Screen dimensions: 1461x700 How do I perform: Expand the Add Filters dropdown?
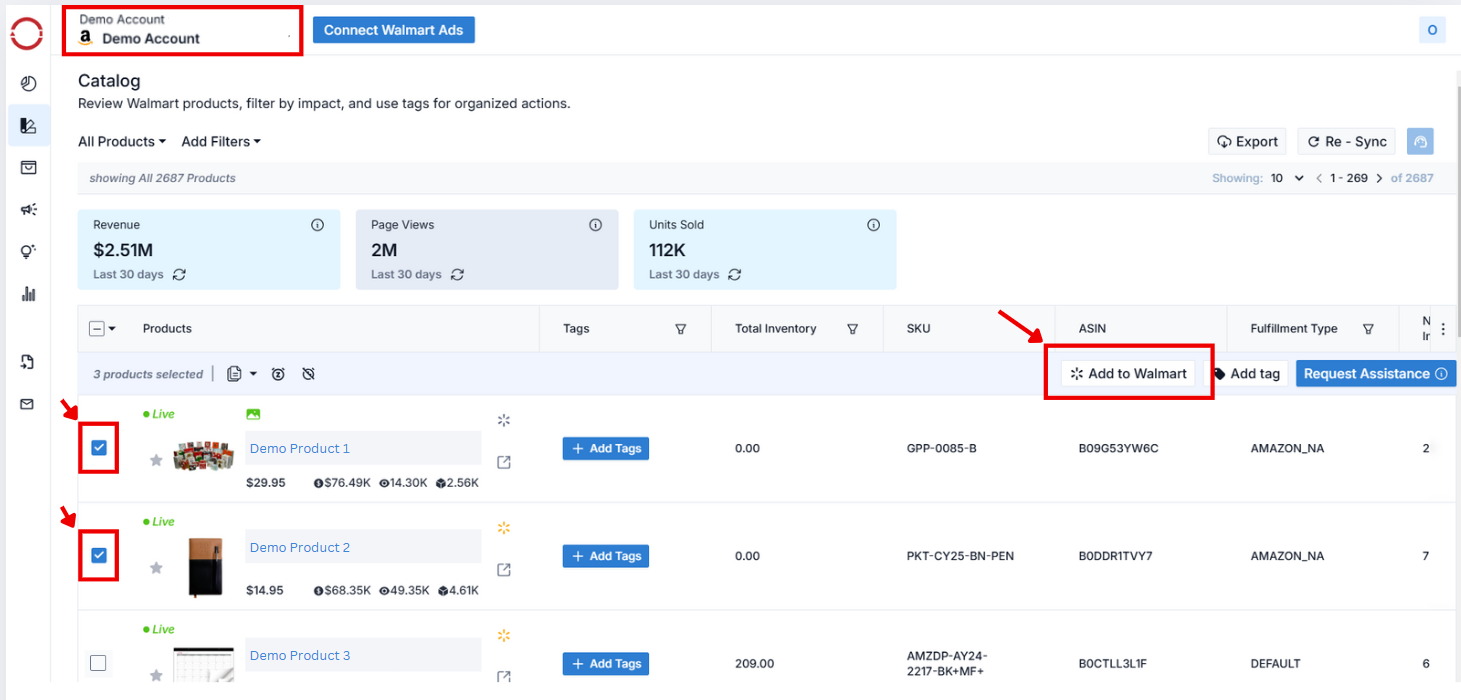(221, 142)
